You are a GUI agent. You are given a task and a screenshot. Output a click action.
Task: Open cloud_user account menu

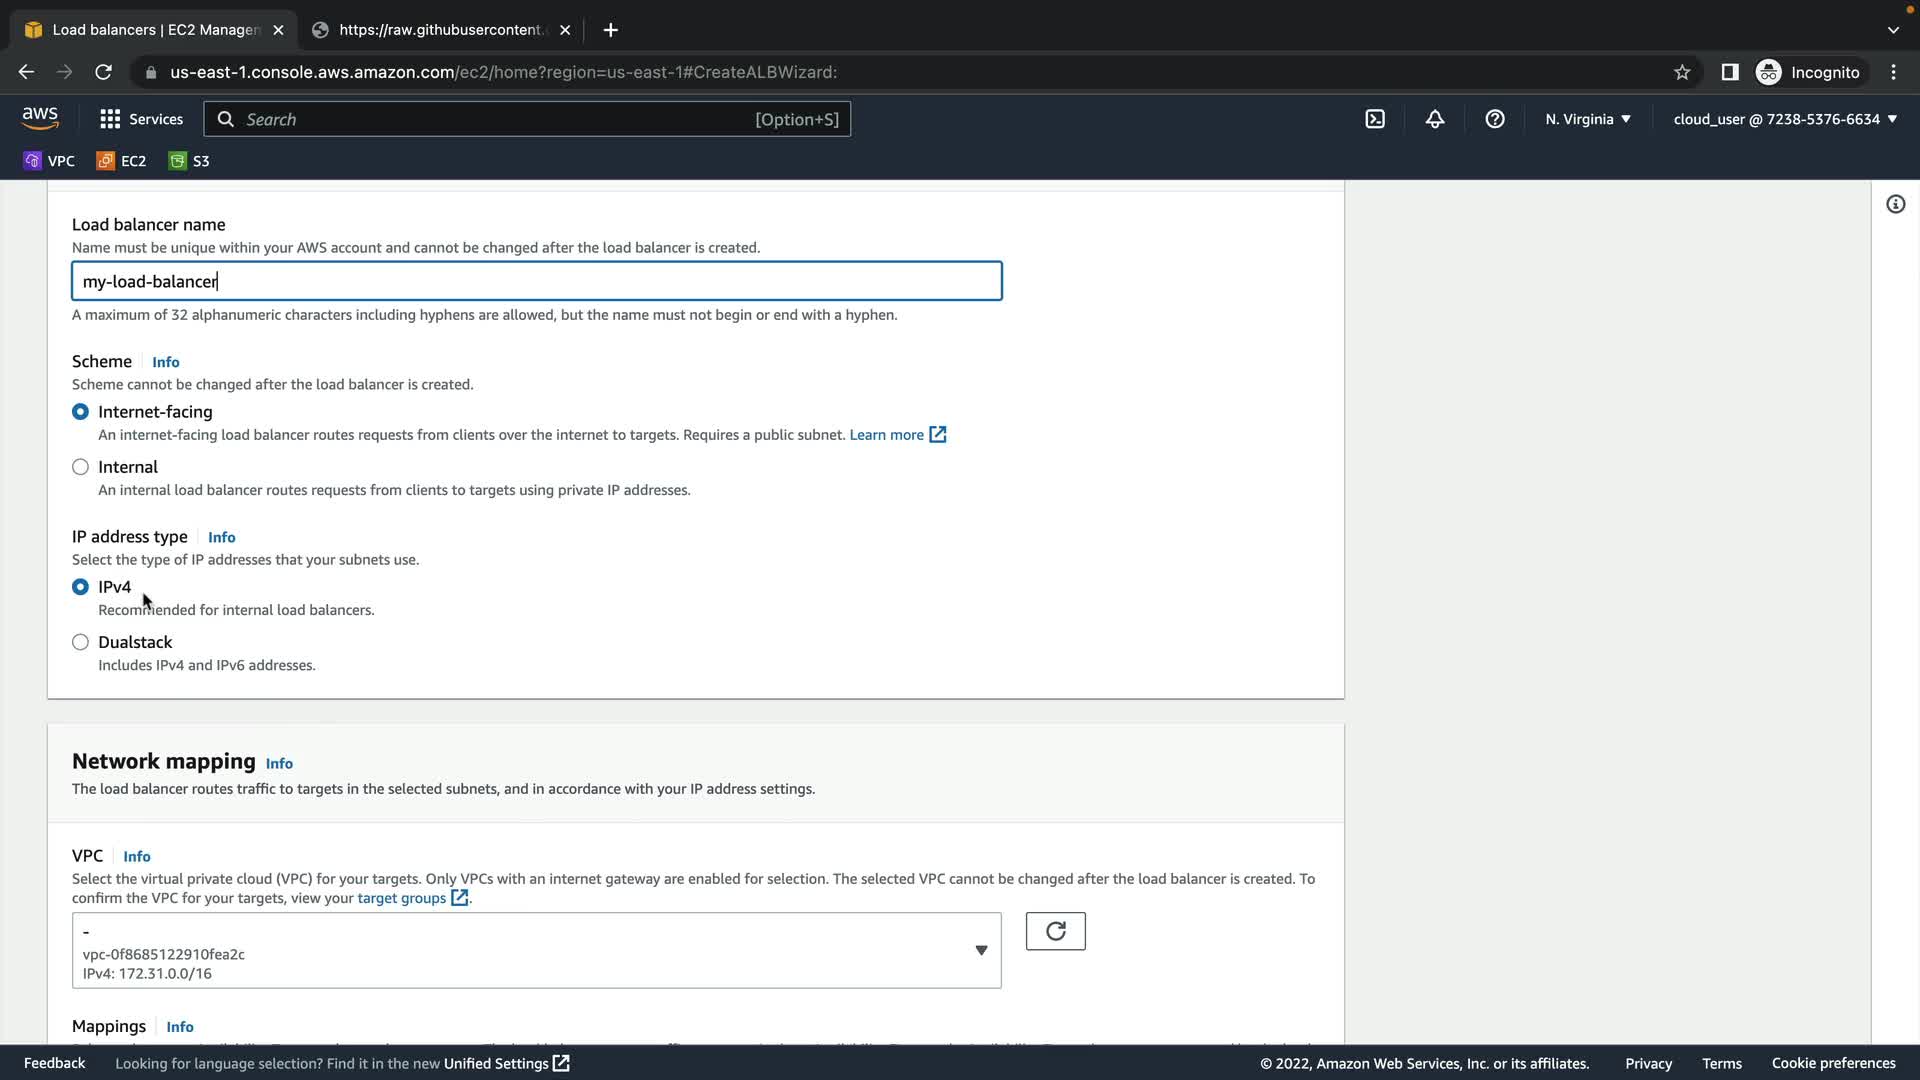point(1784,119)
